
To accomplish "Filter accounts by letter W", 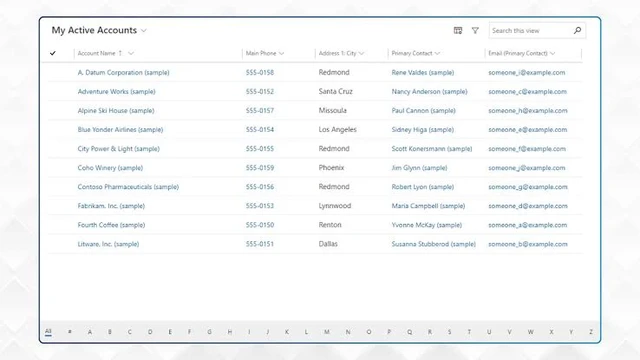I will [x=531, y=332].
